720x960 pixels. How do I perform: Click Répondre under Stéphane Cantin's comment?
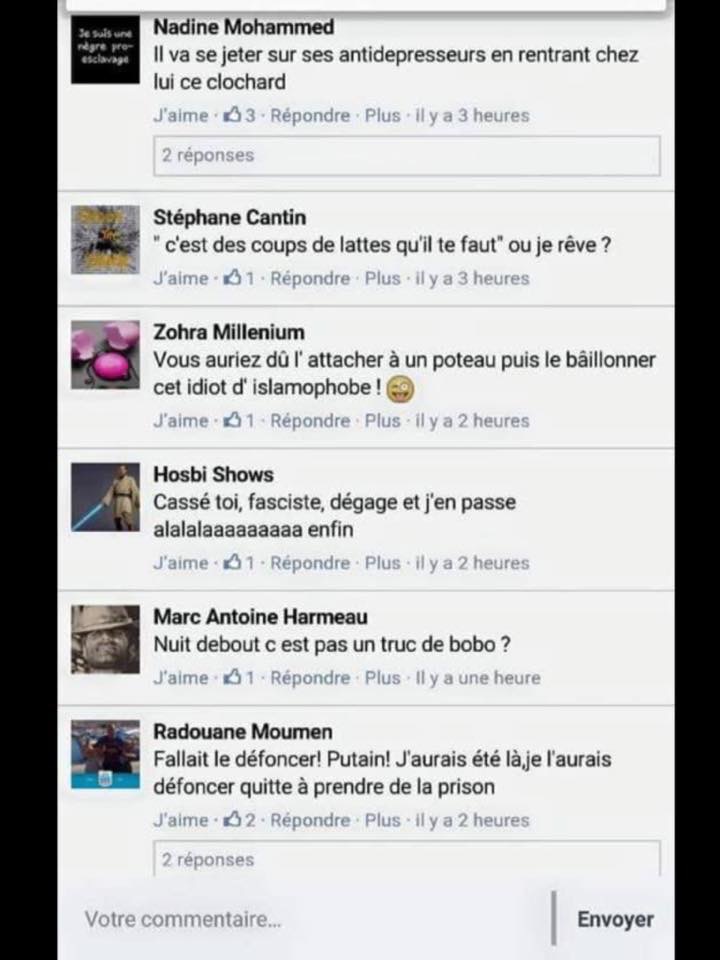click(x=310, y=279)
